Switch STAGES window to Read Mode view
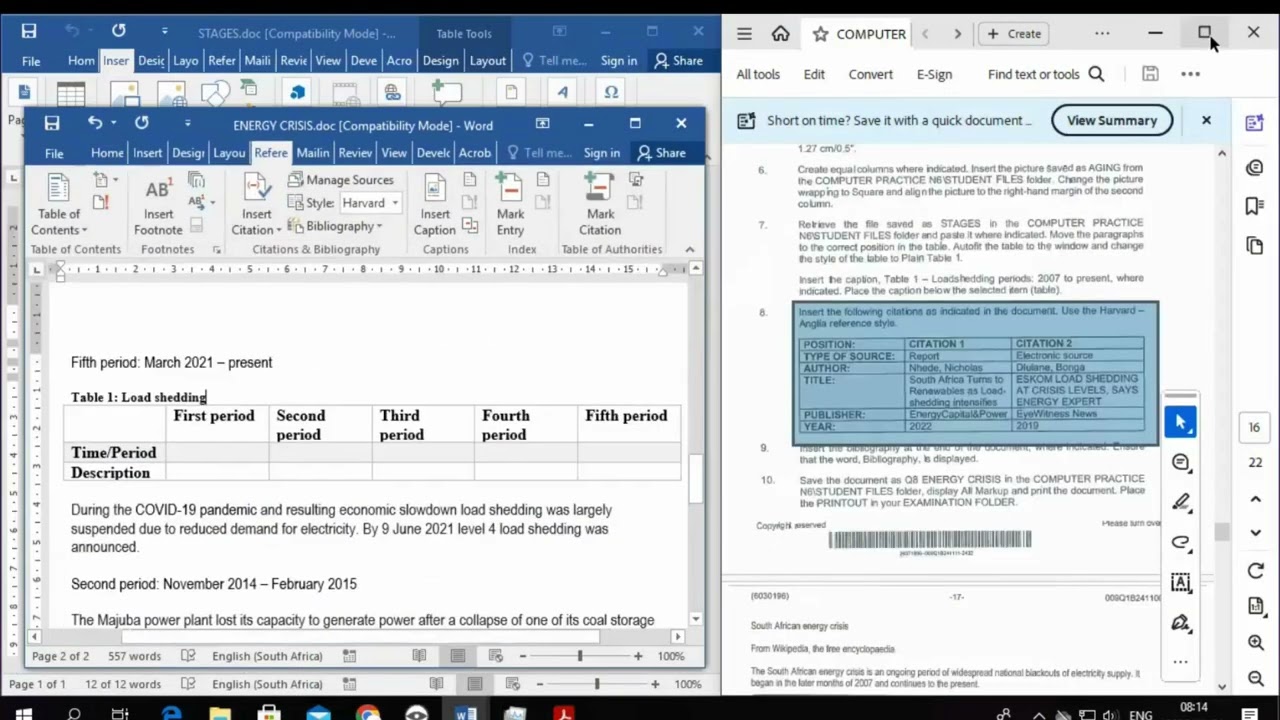Image resolution: width=1280 pixels, height=720 pixels. [x=437, y=684]
